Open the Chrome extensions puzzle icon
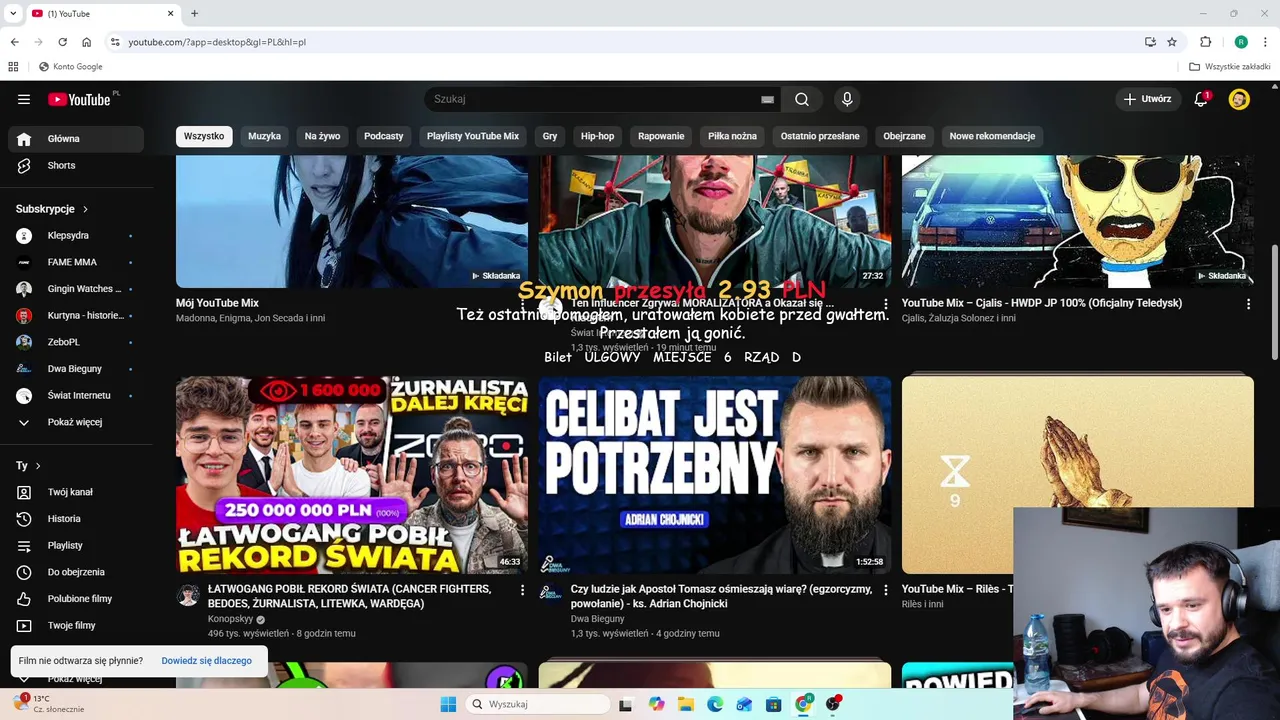1280x720 pixels. [x=1205, y=42]
